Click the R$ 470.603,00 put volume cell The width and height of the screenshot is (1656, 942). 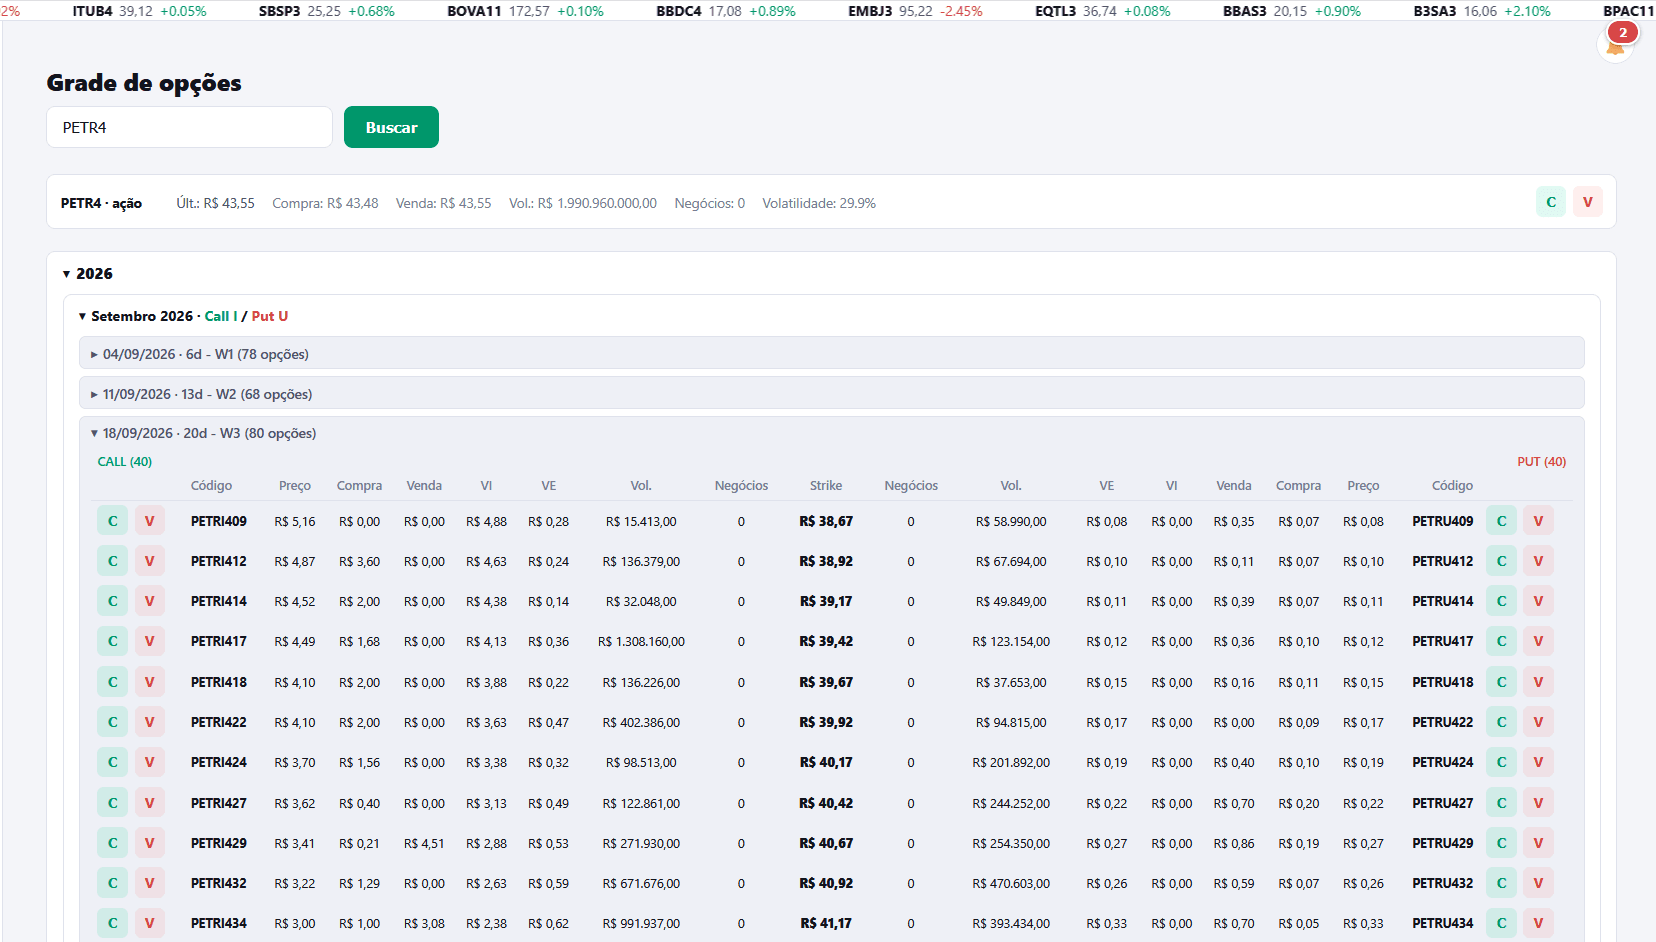(x=1011, y=883)
